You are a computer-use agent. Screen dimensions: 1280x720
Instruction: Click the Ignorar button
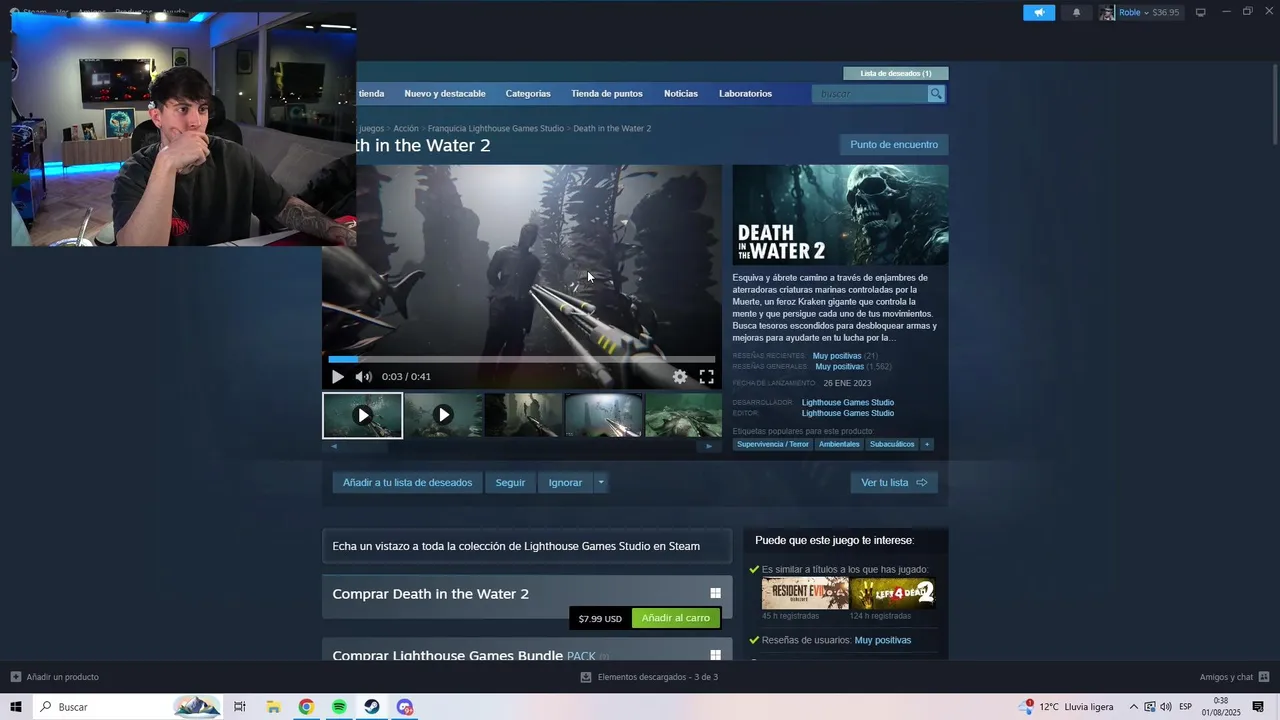pyautogui.click(x=565, y=483)
